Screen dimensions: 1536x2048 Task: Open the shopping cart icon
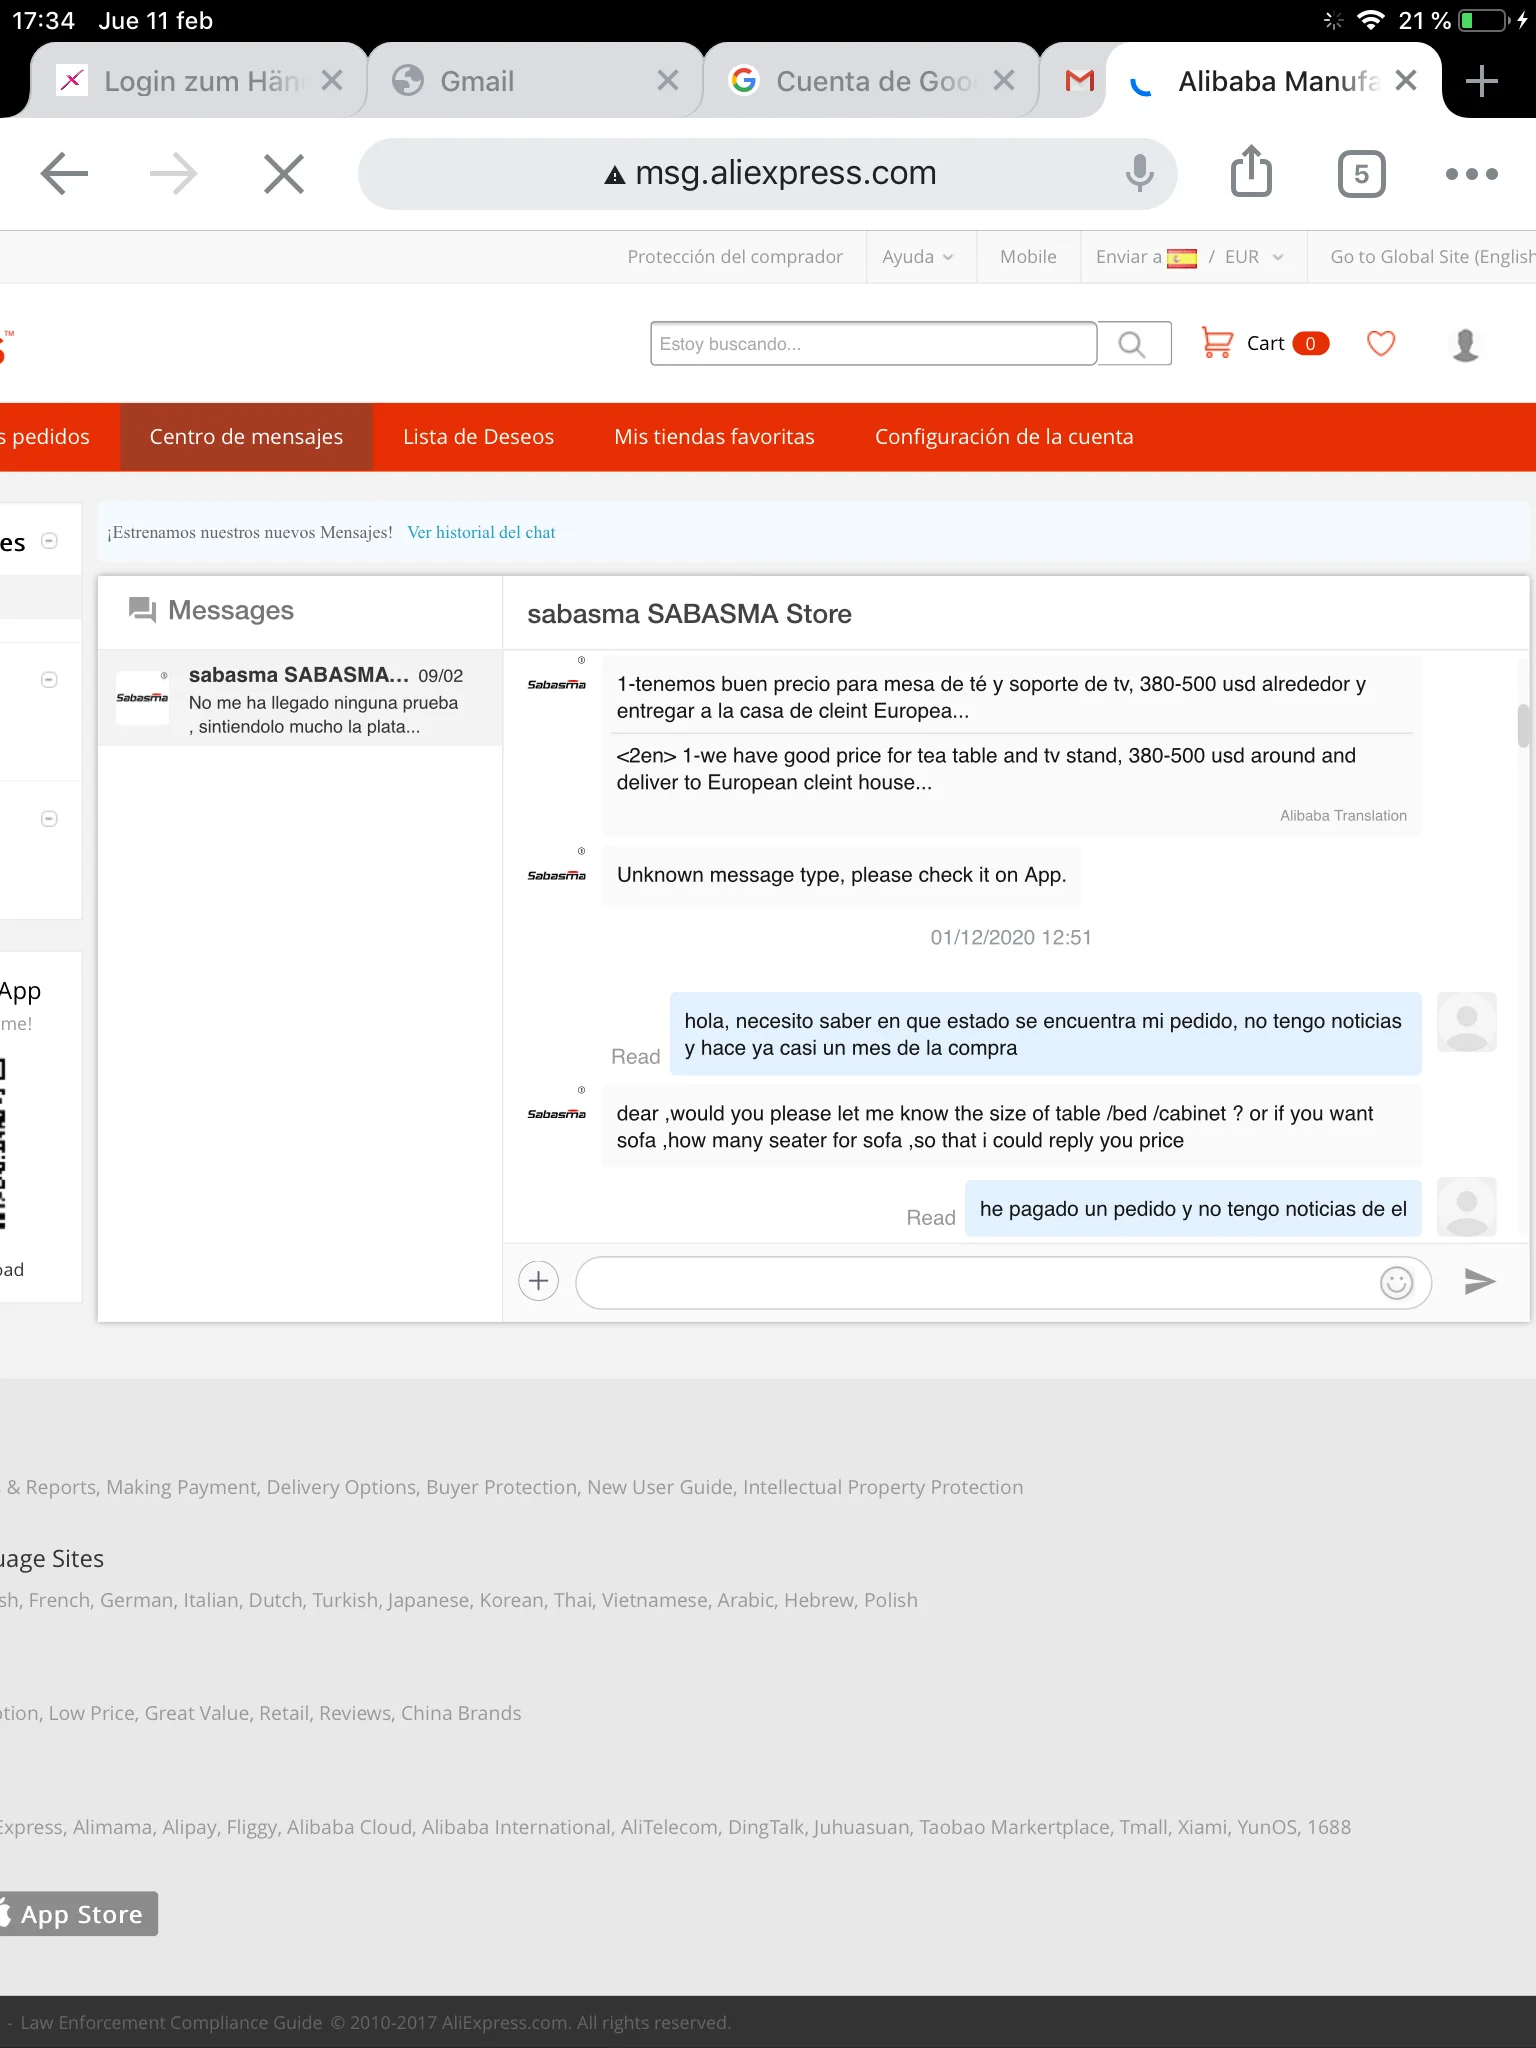(x=1217, y=343)
